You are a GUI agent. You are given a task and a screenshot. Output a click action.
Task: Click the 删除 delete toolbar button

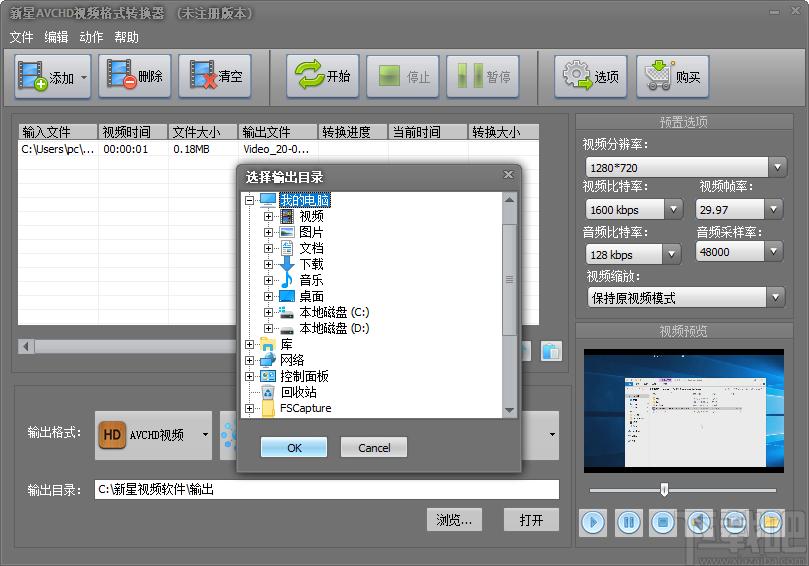click(x=135, y=76)
